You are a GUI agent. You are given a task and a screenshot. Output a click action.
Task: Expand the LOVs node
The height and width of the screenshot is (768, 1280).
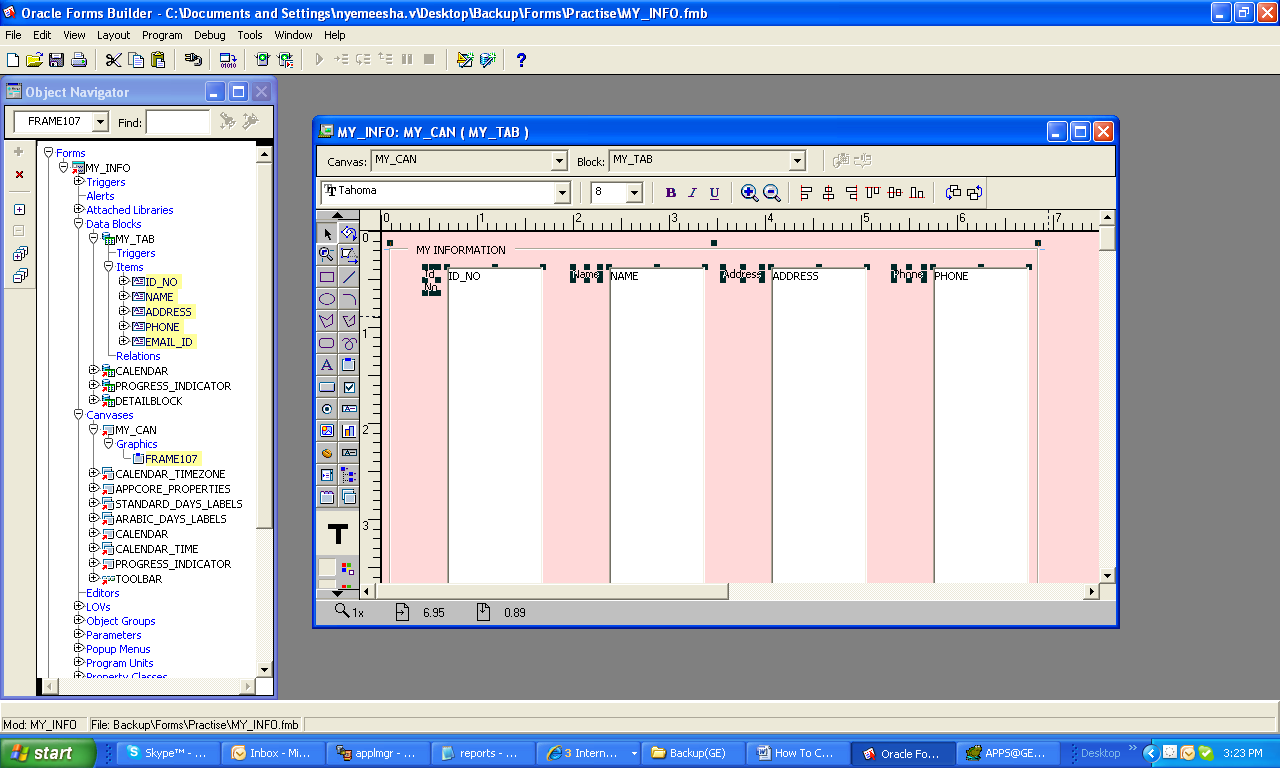pos(79,606)
